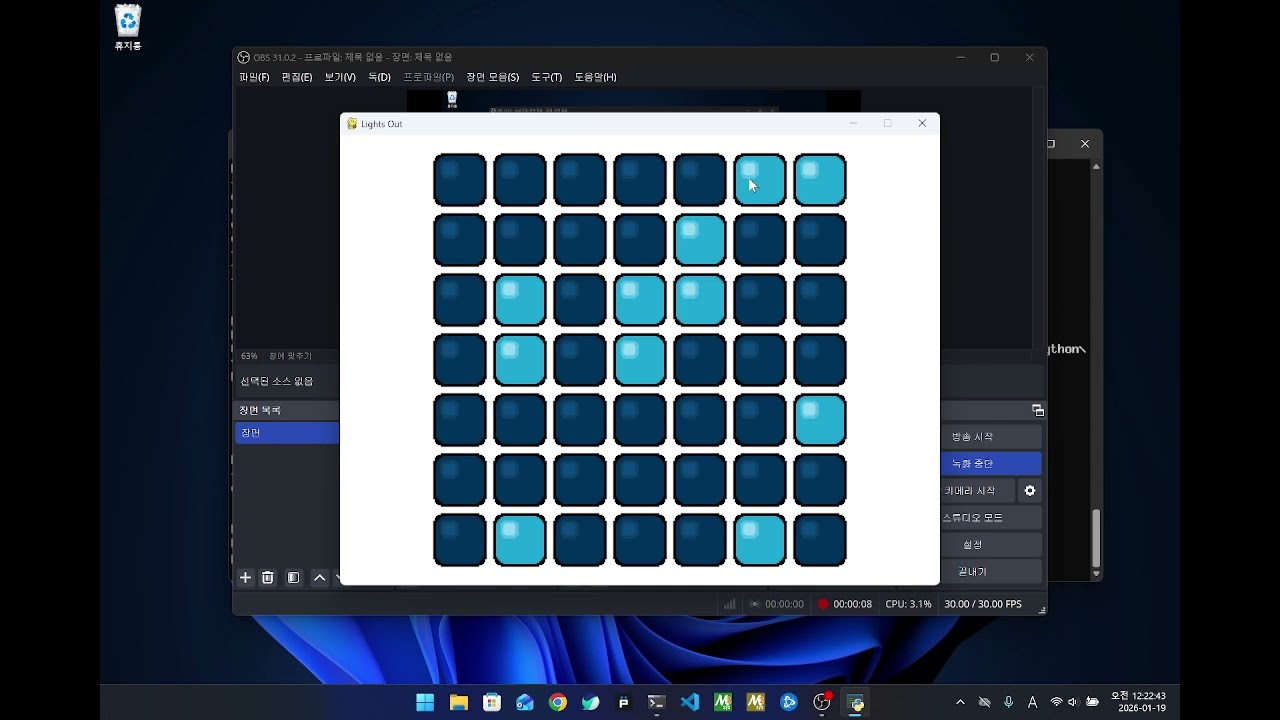This screenshot has height=720, width=1280.
Task: Open virtual camera settings gear icon
Action: (x=1030, y=491)
